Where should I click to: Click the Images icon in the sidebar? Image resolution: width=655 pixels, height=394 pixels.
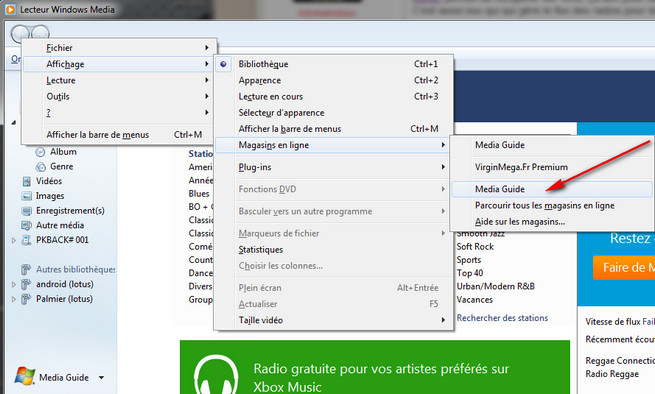[x=26, y=196]
